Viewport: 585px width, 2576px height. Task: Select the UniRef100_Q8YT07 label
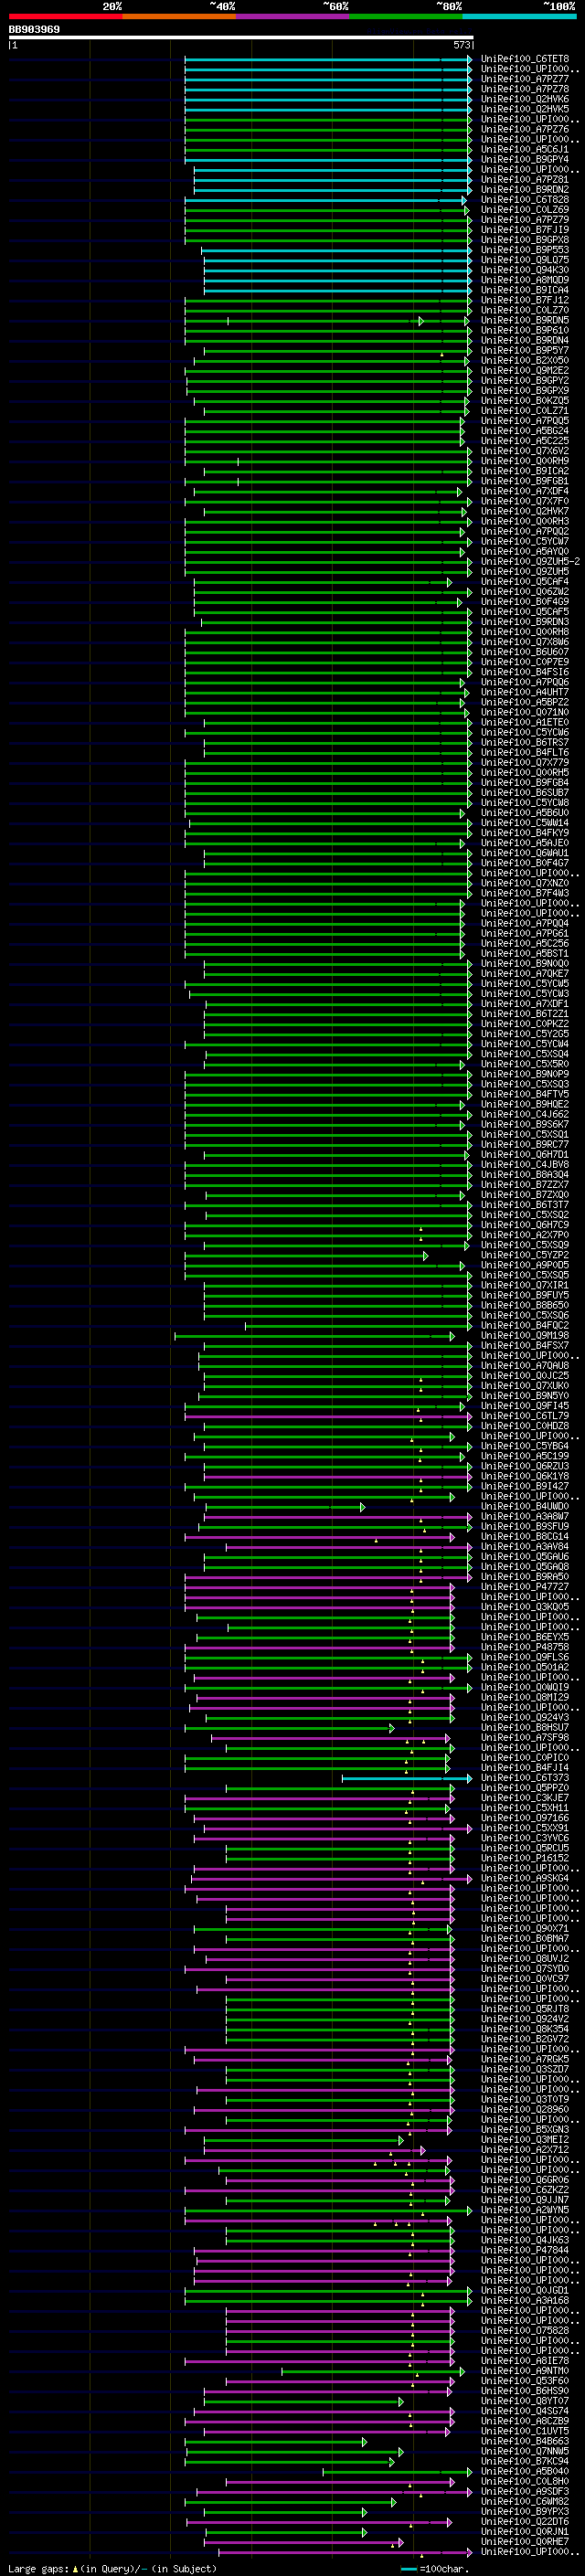pyautogui.click(x=525, y=2401)
